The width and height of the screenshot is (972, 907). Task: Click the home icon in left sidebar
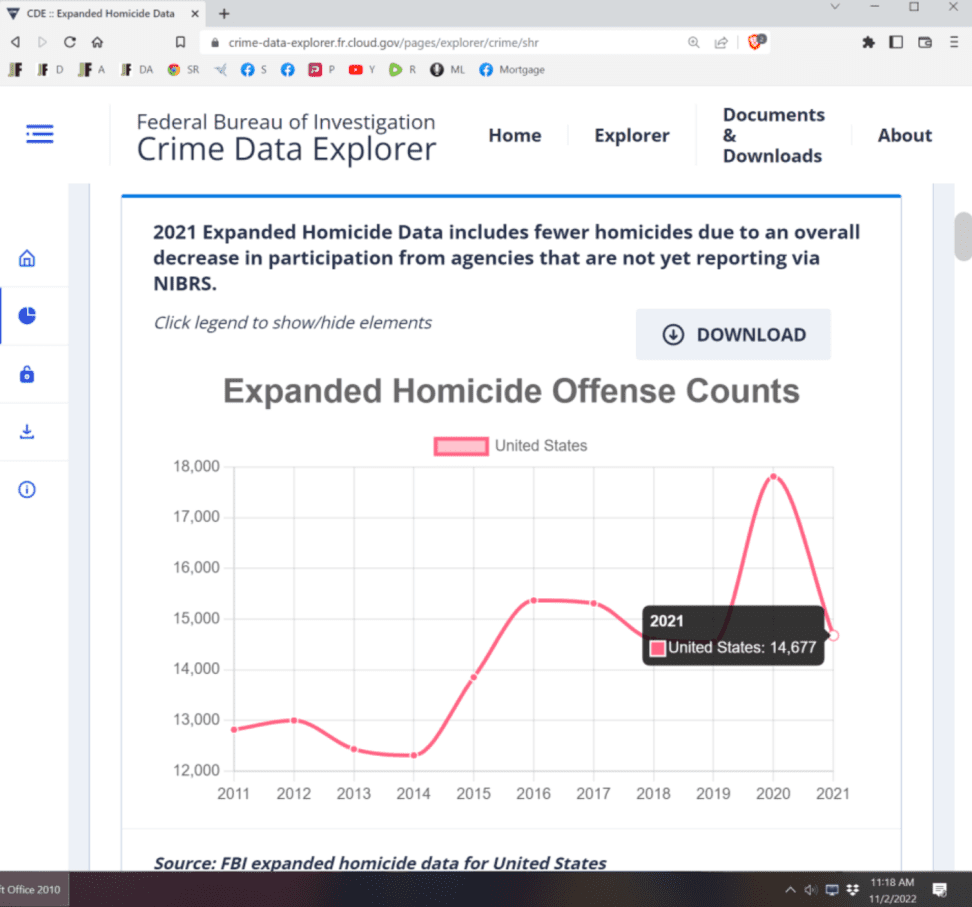click(27, 259)
